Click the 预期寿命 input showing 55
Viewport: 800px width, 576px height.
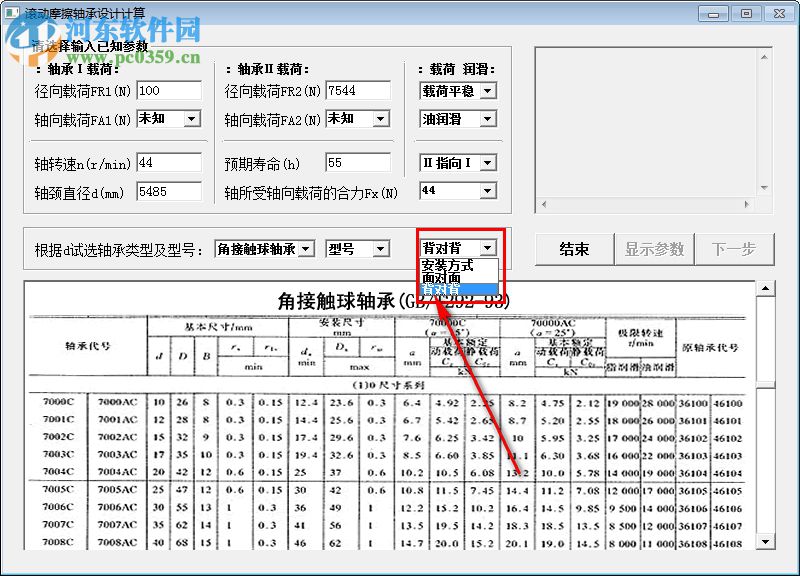360,161
